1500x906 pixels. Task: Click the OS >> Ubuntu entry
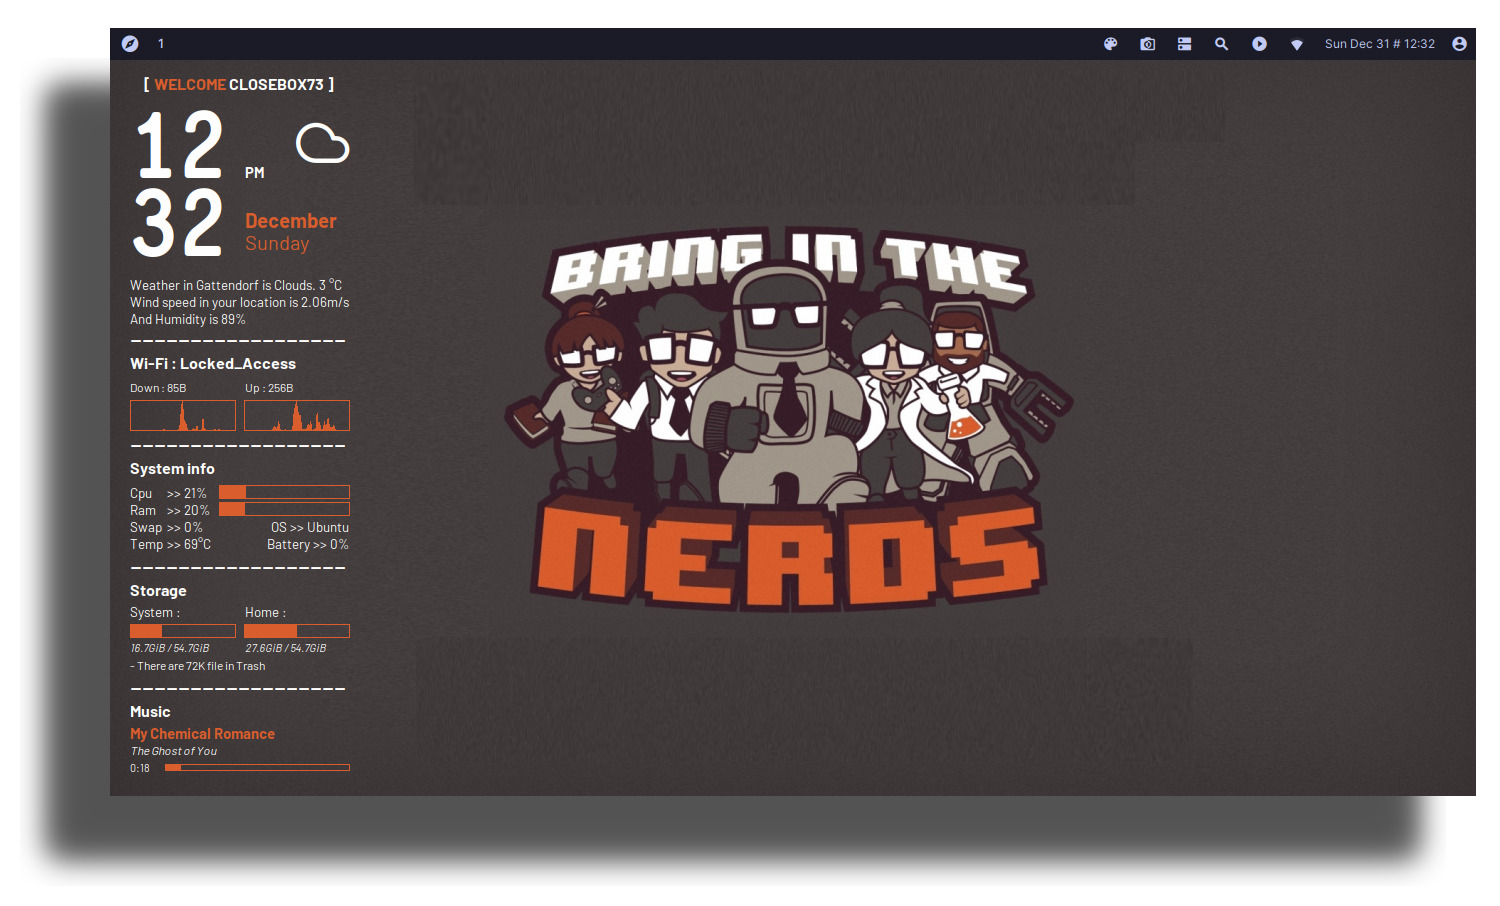[x=310, y=527]
